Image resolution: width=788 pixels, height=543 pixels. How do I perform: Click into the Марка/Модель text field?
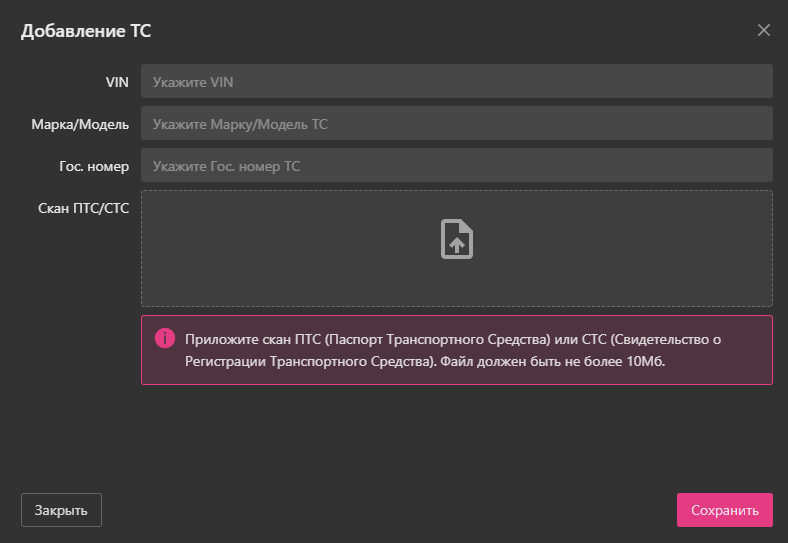(456, 124)
